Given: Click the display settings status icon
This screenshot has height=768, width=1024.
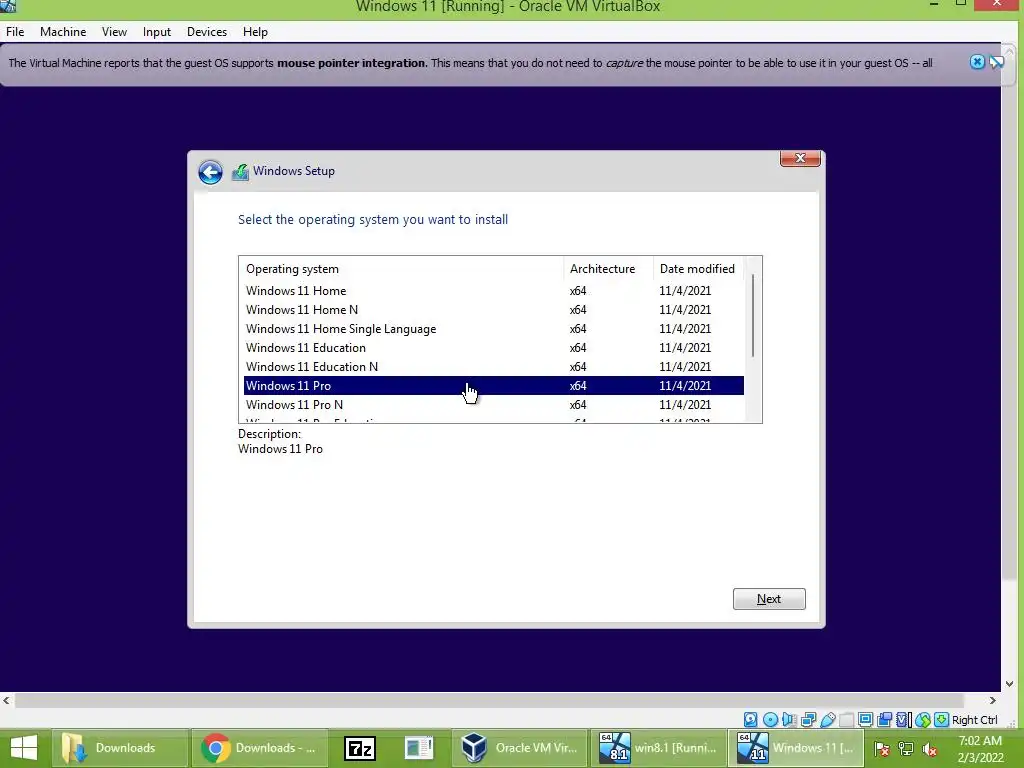Looking at the screenshot, I should [x=865, y=719].
